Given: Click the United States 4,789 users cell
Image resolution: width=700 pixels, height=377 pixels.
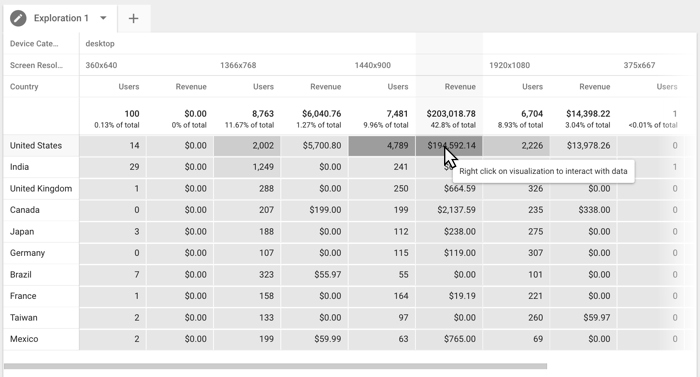Looking at the screenshot, I should tap(382, 146).
